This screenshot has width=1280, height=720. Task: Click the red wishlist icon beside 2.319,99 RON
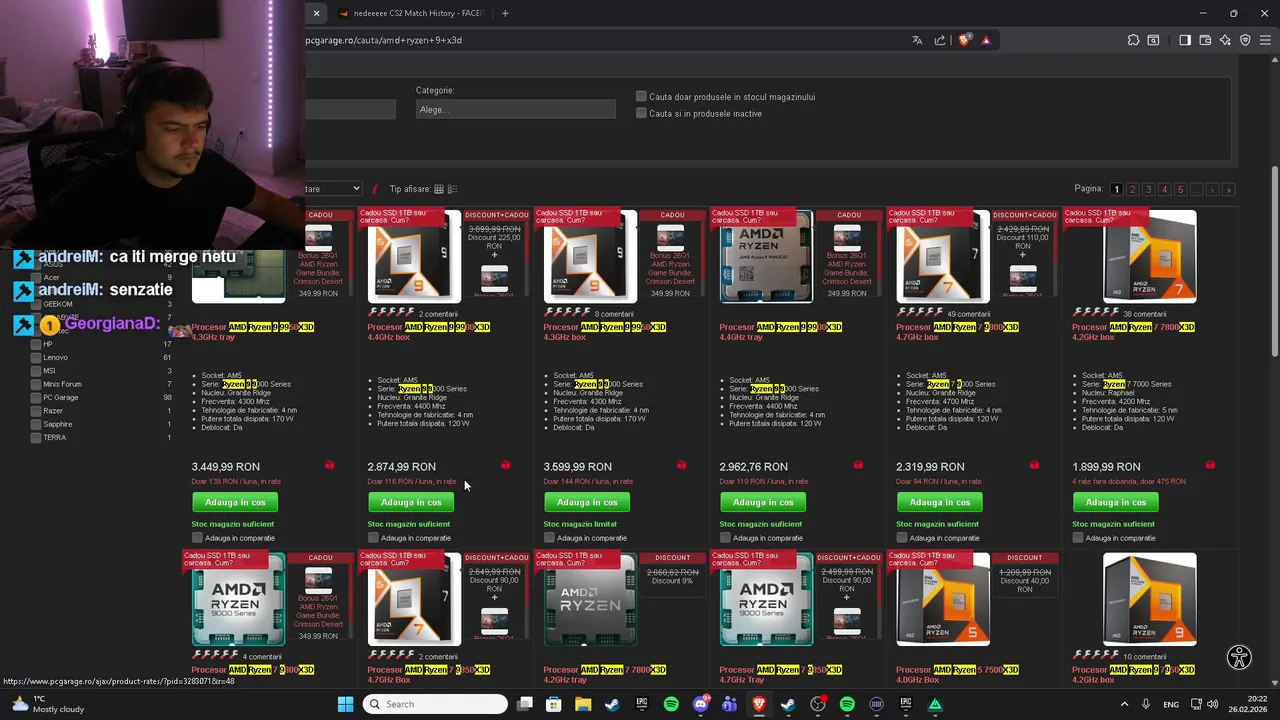tap(1034, 465)
